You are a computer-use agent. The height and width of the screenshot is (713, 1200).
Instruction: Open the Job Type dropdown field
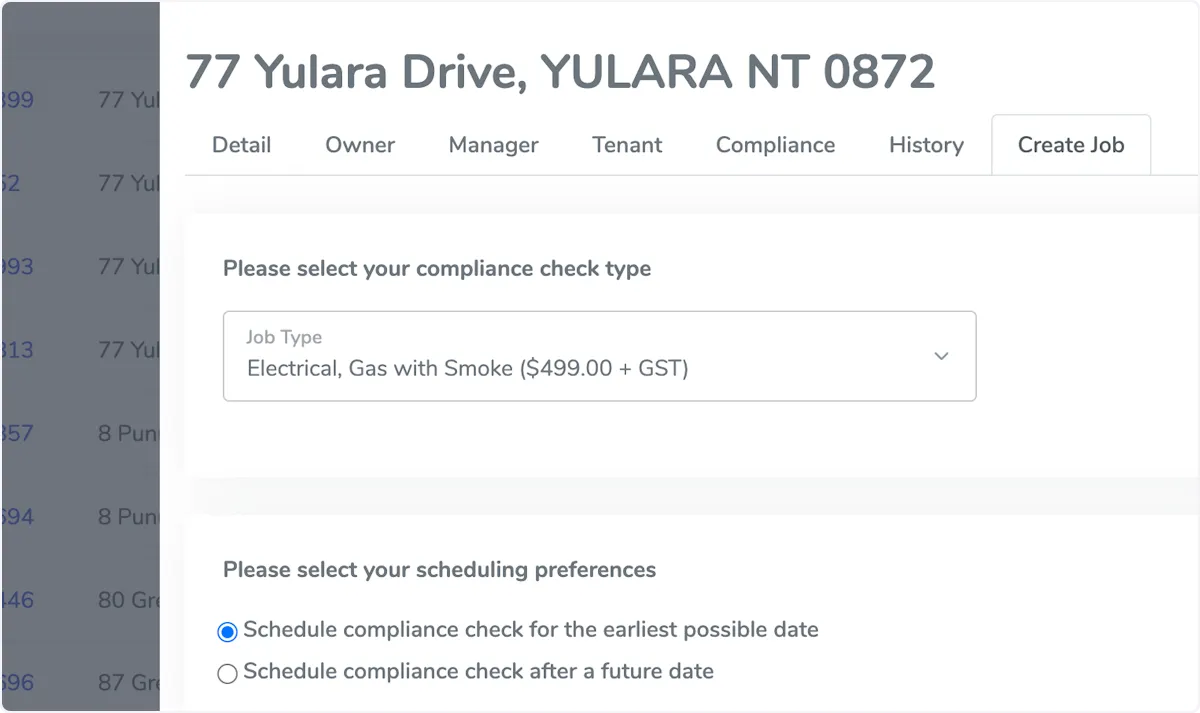pos(598,356)
